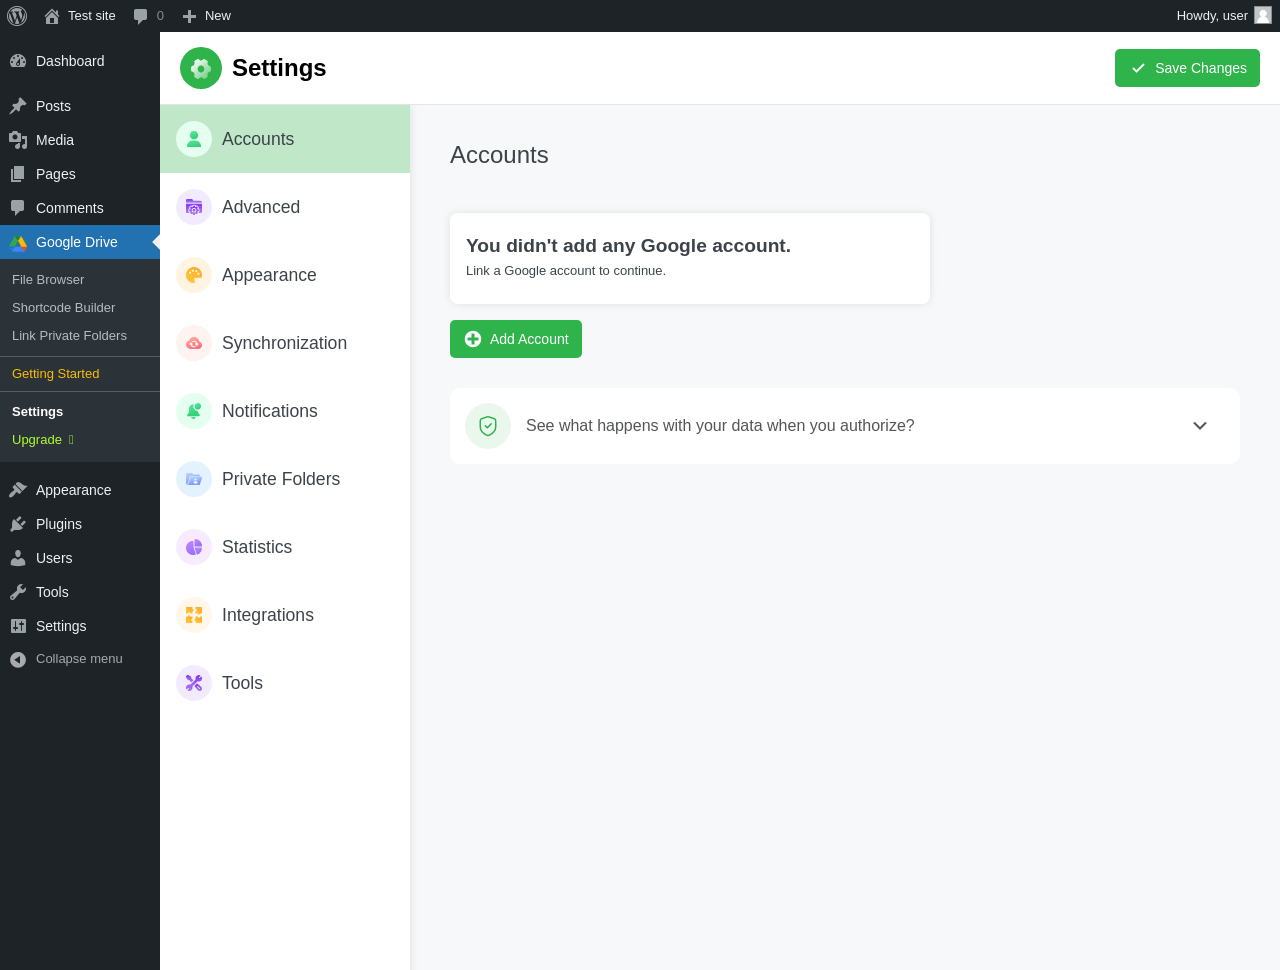Screen dimensions: 1280x970
Task: Click the green Settings gear logo
Action: [x=201, y=68]
